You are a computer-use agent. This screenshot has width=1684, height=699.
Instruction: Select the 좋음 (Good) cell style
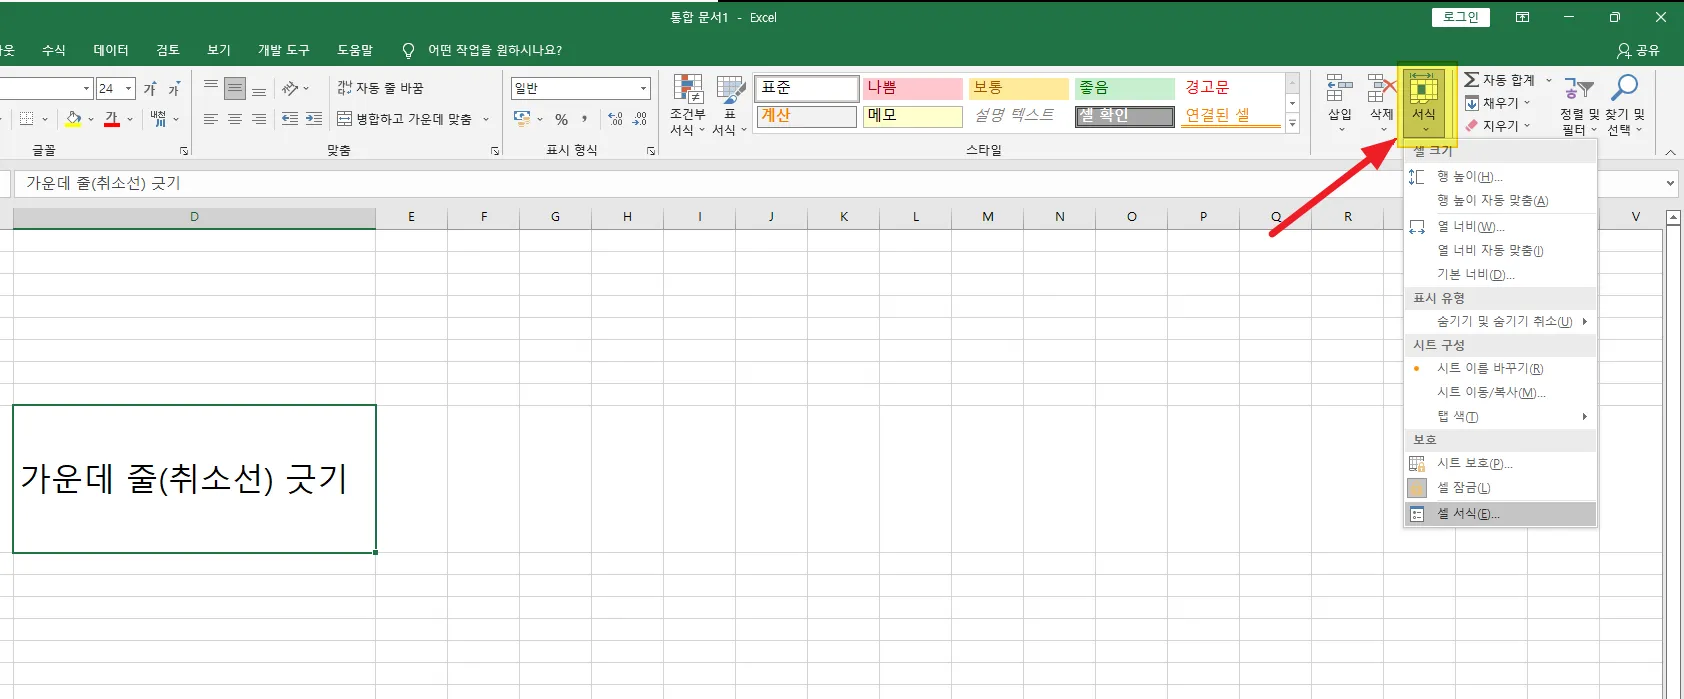tap(1124, 88)
